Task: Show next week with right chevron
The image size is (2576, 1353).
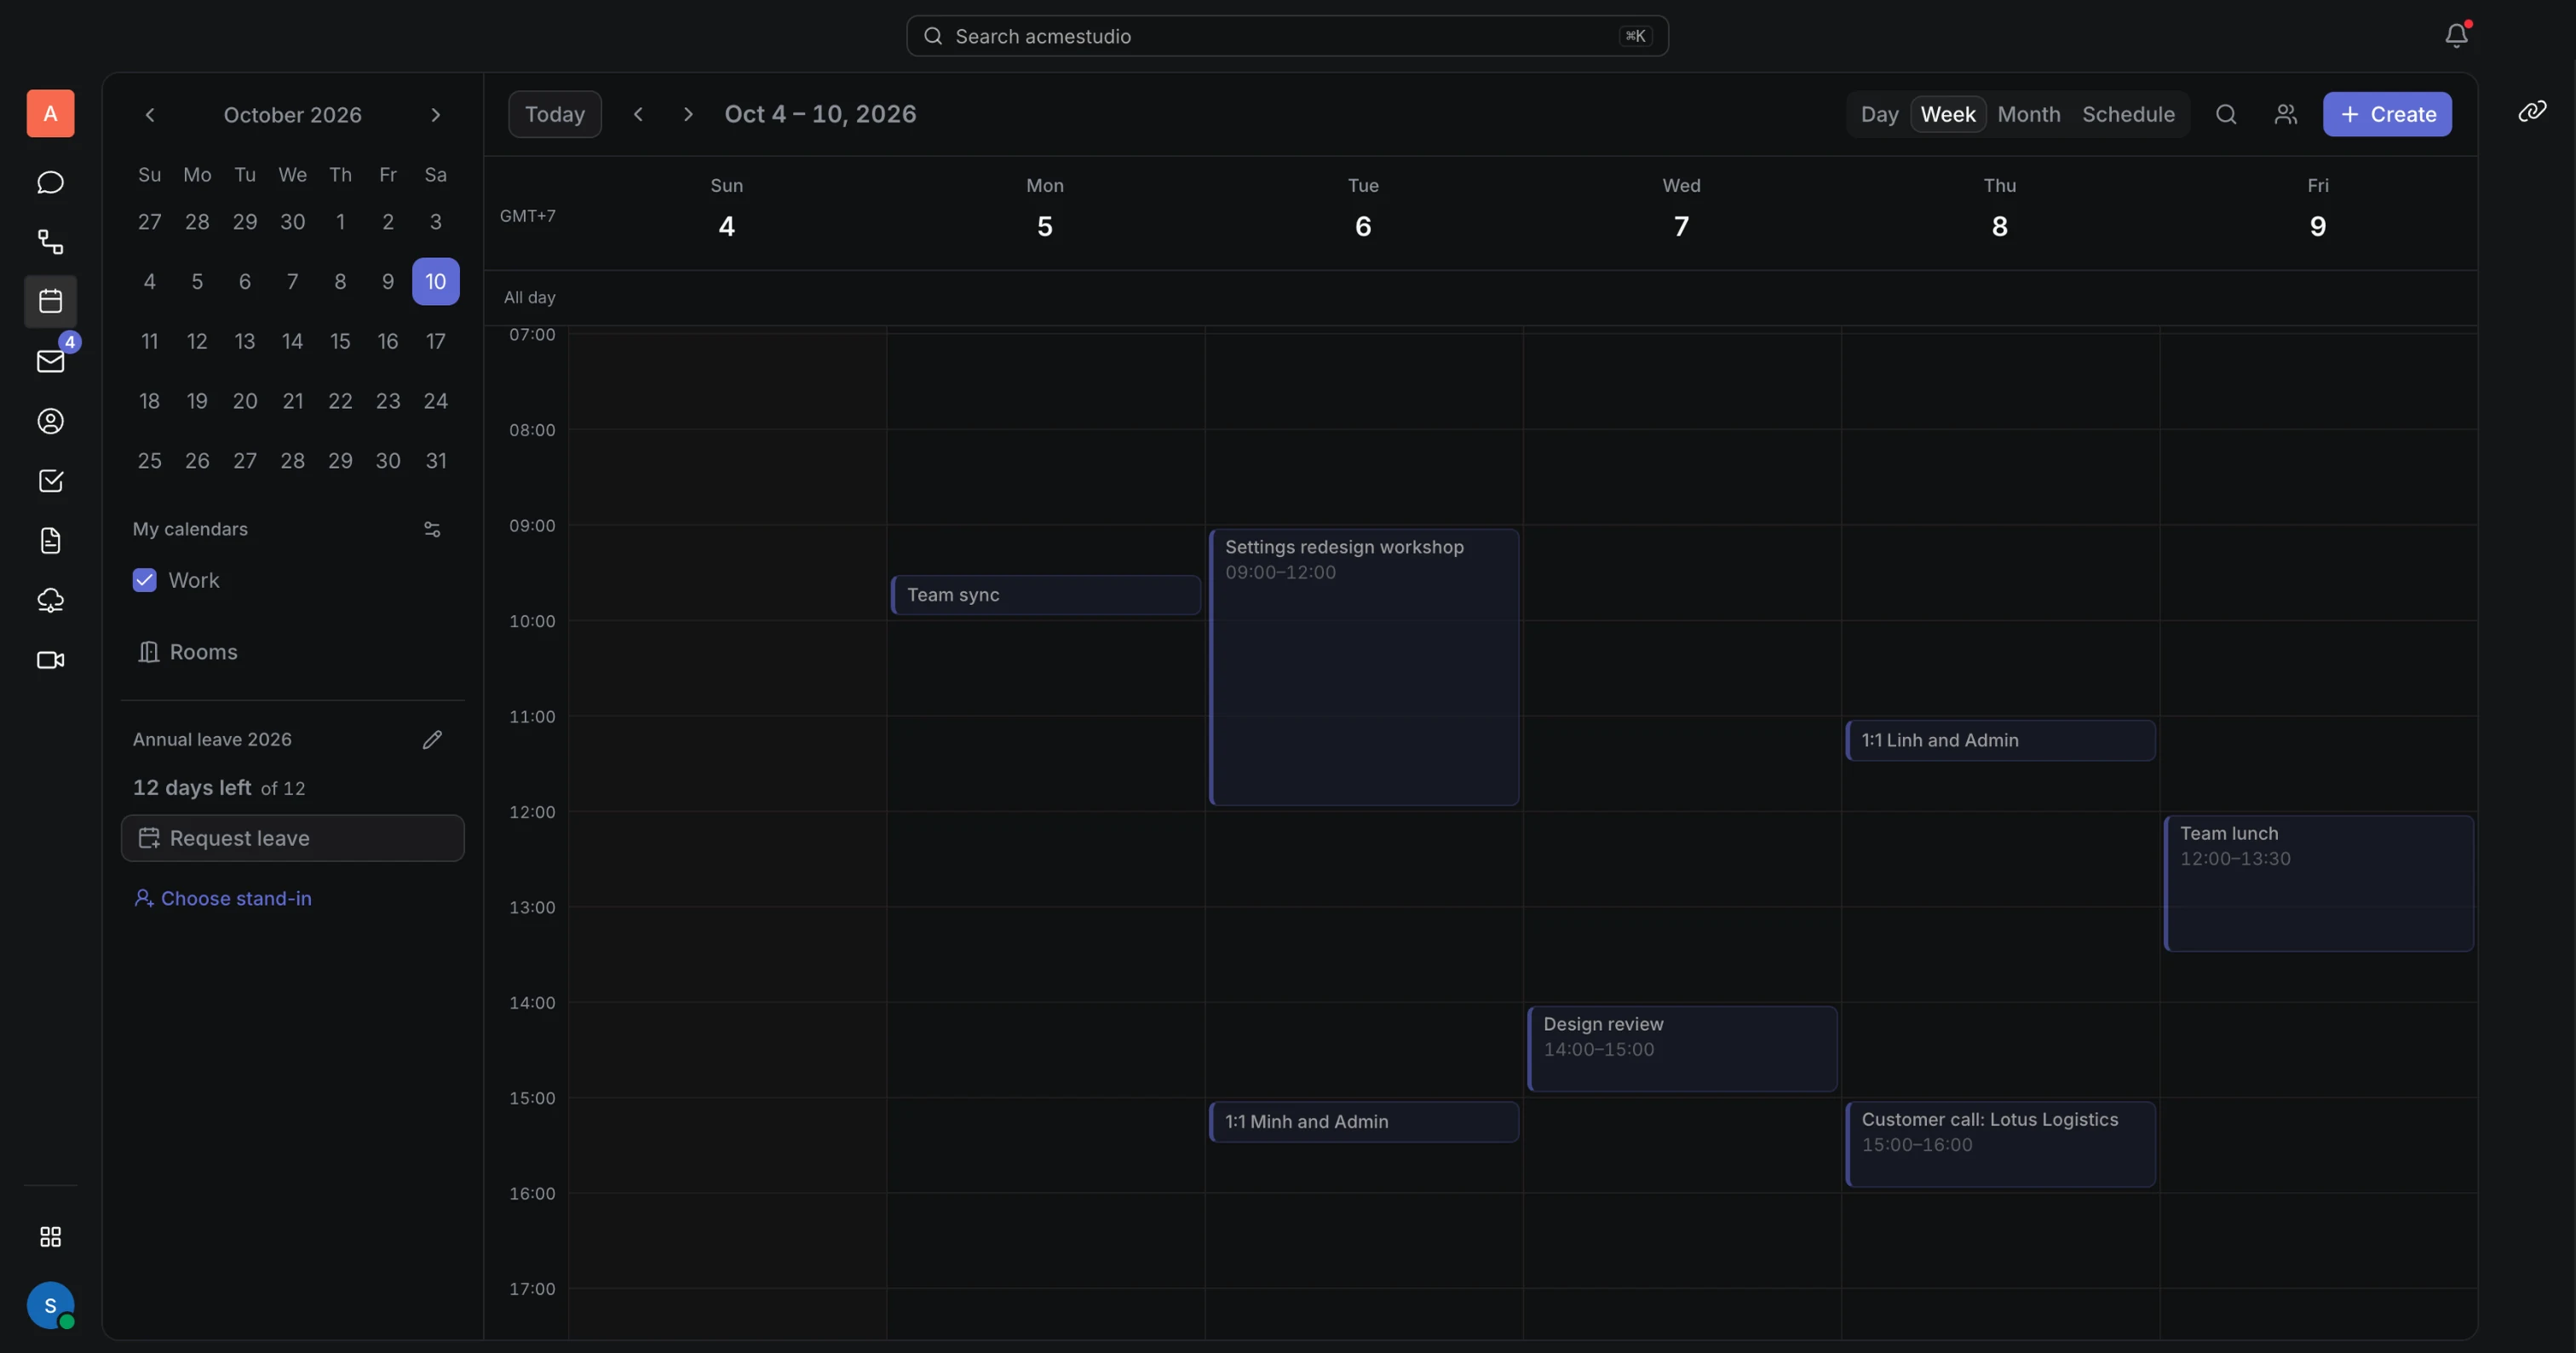Action: pos(688,114)
